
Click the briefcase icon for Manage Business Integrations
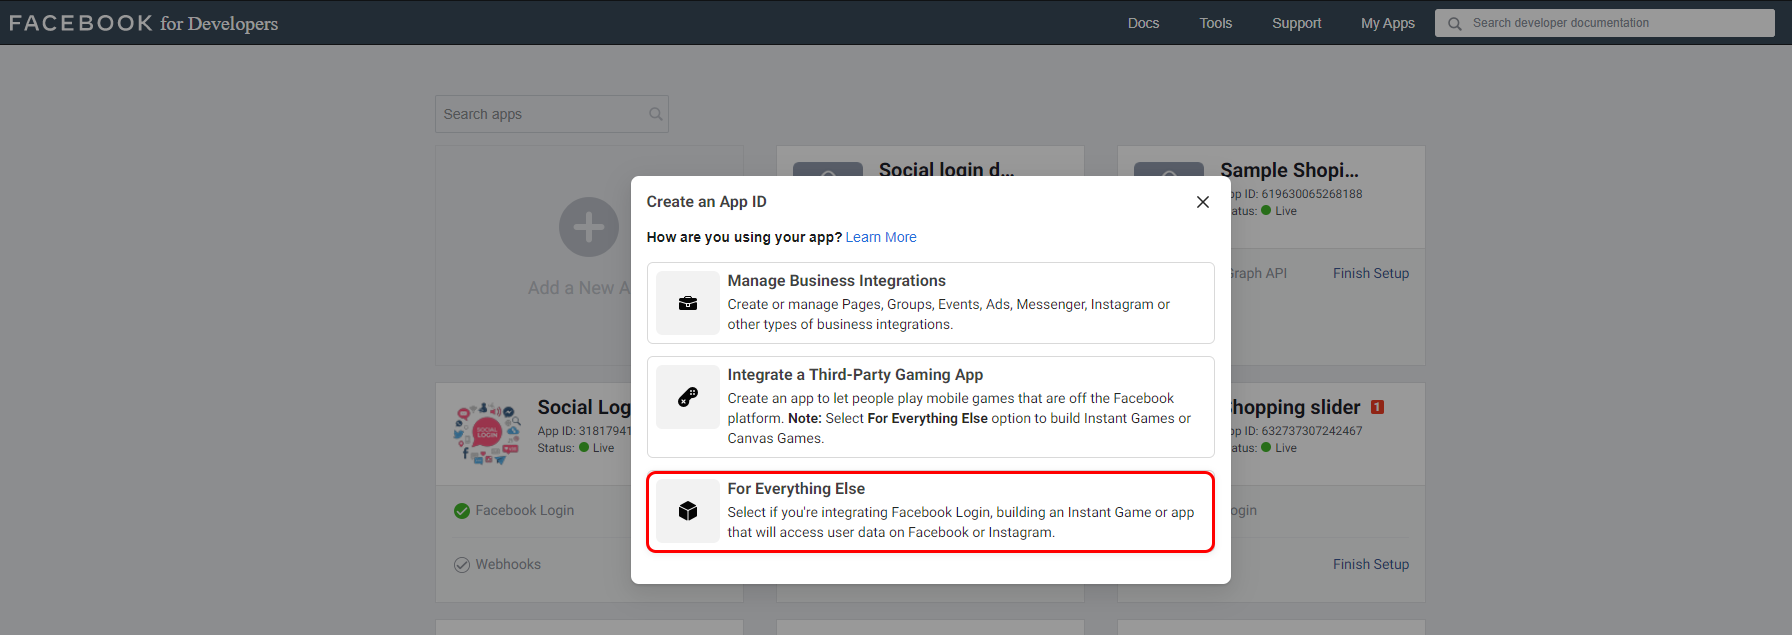688,303
